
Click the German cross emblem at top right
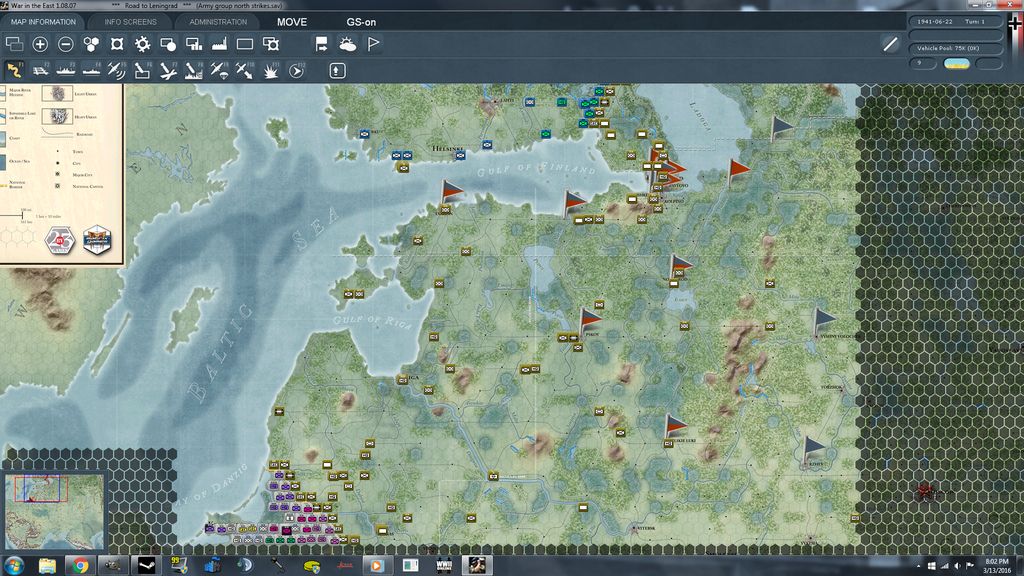(1014, 25)
